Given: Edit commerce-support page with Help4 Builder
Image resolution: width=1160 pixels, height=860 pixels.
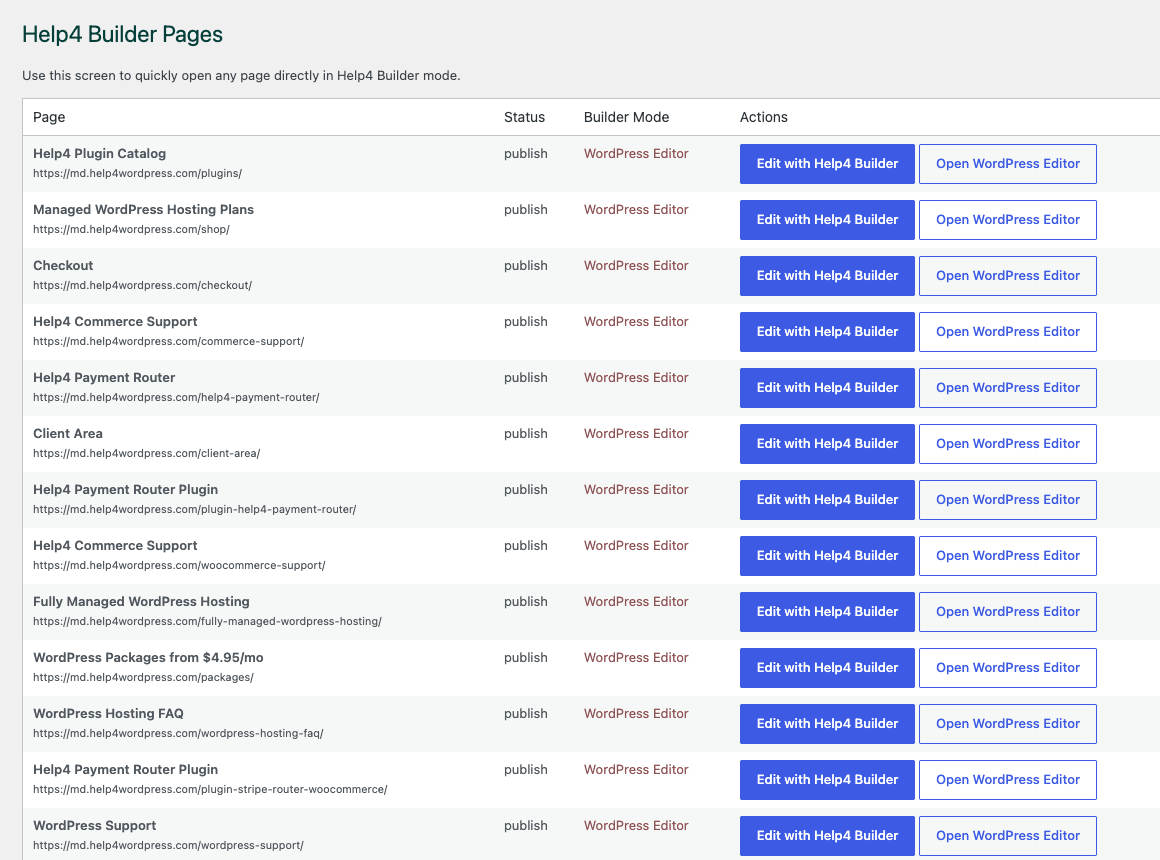Looking at the screenshot, I should tap(827, 332).
